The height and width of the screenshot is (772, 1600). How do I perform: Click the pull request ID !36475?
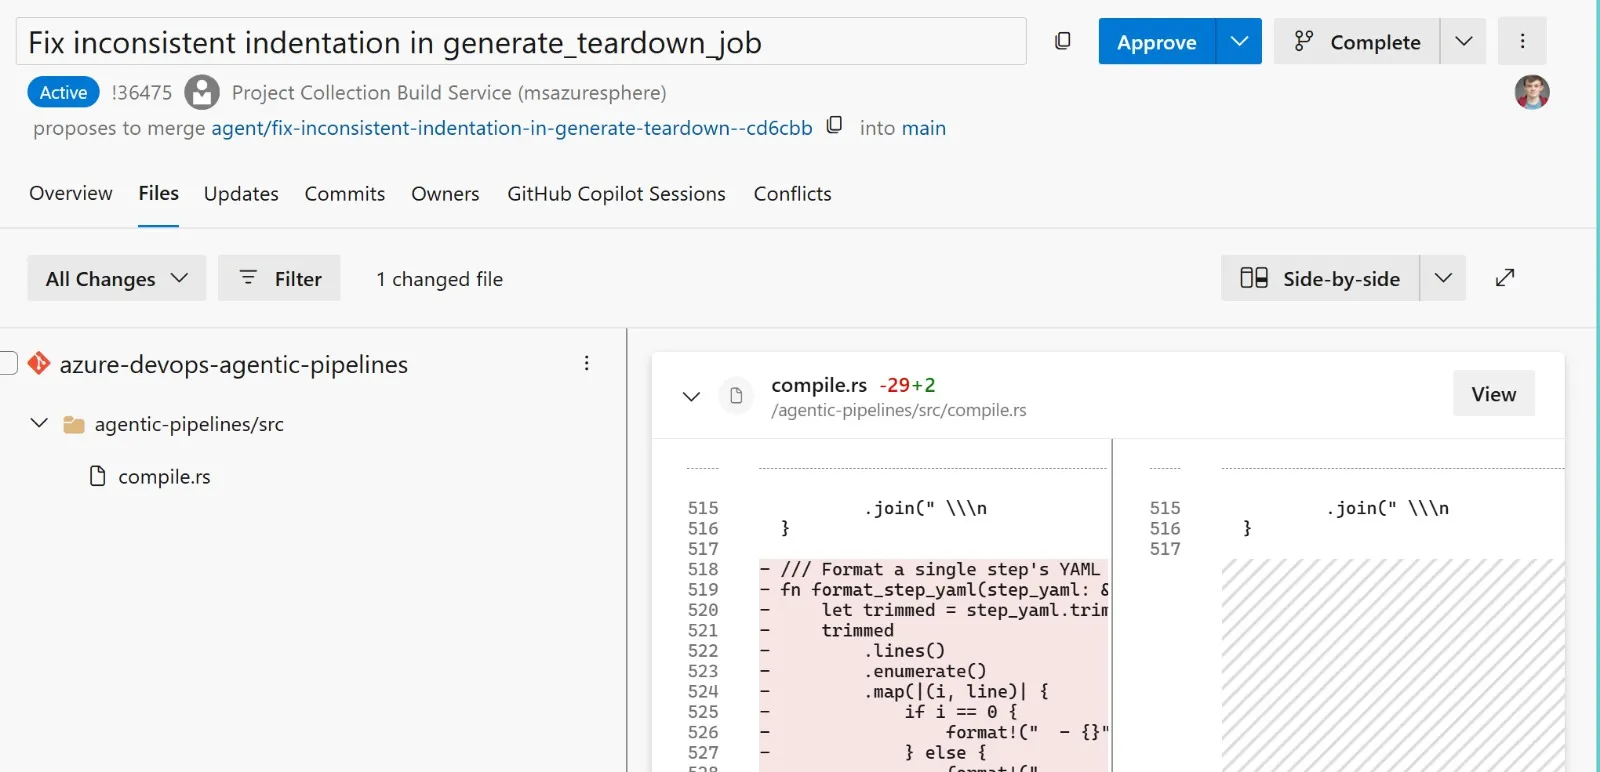click(x=142, y=93)
